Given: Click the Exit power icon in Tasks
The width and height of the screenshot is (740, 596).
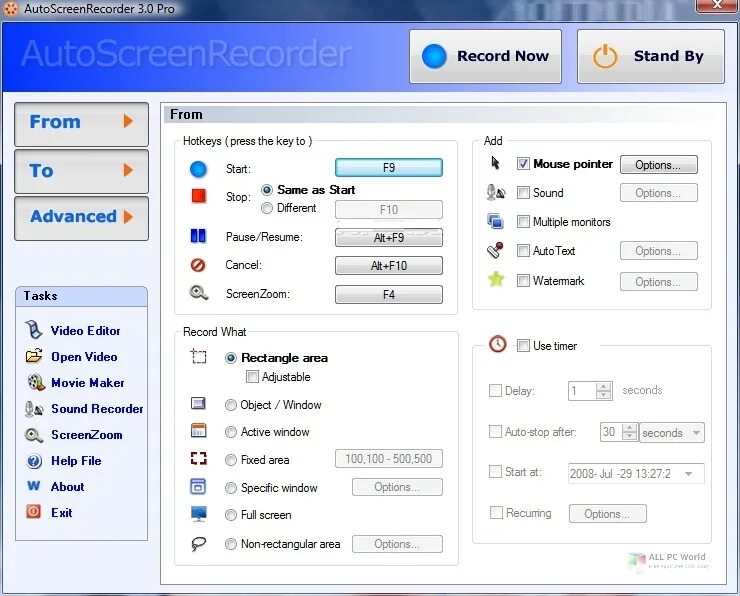Looking at the screenshot, I should tap(34, 512).
